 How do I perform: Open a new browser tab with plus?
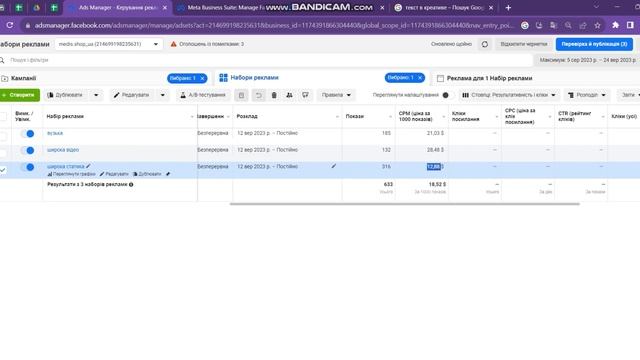click(x=508, y=7)
